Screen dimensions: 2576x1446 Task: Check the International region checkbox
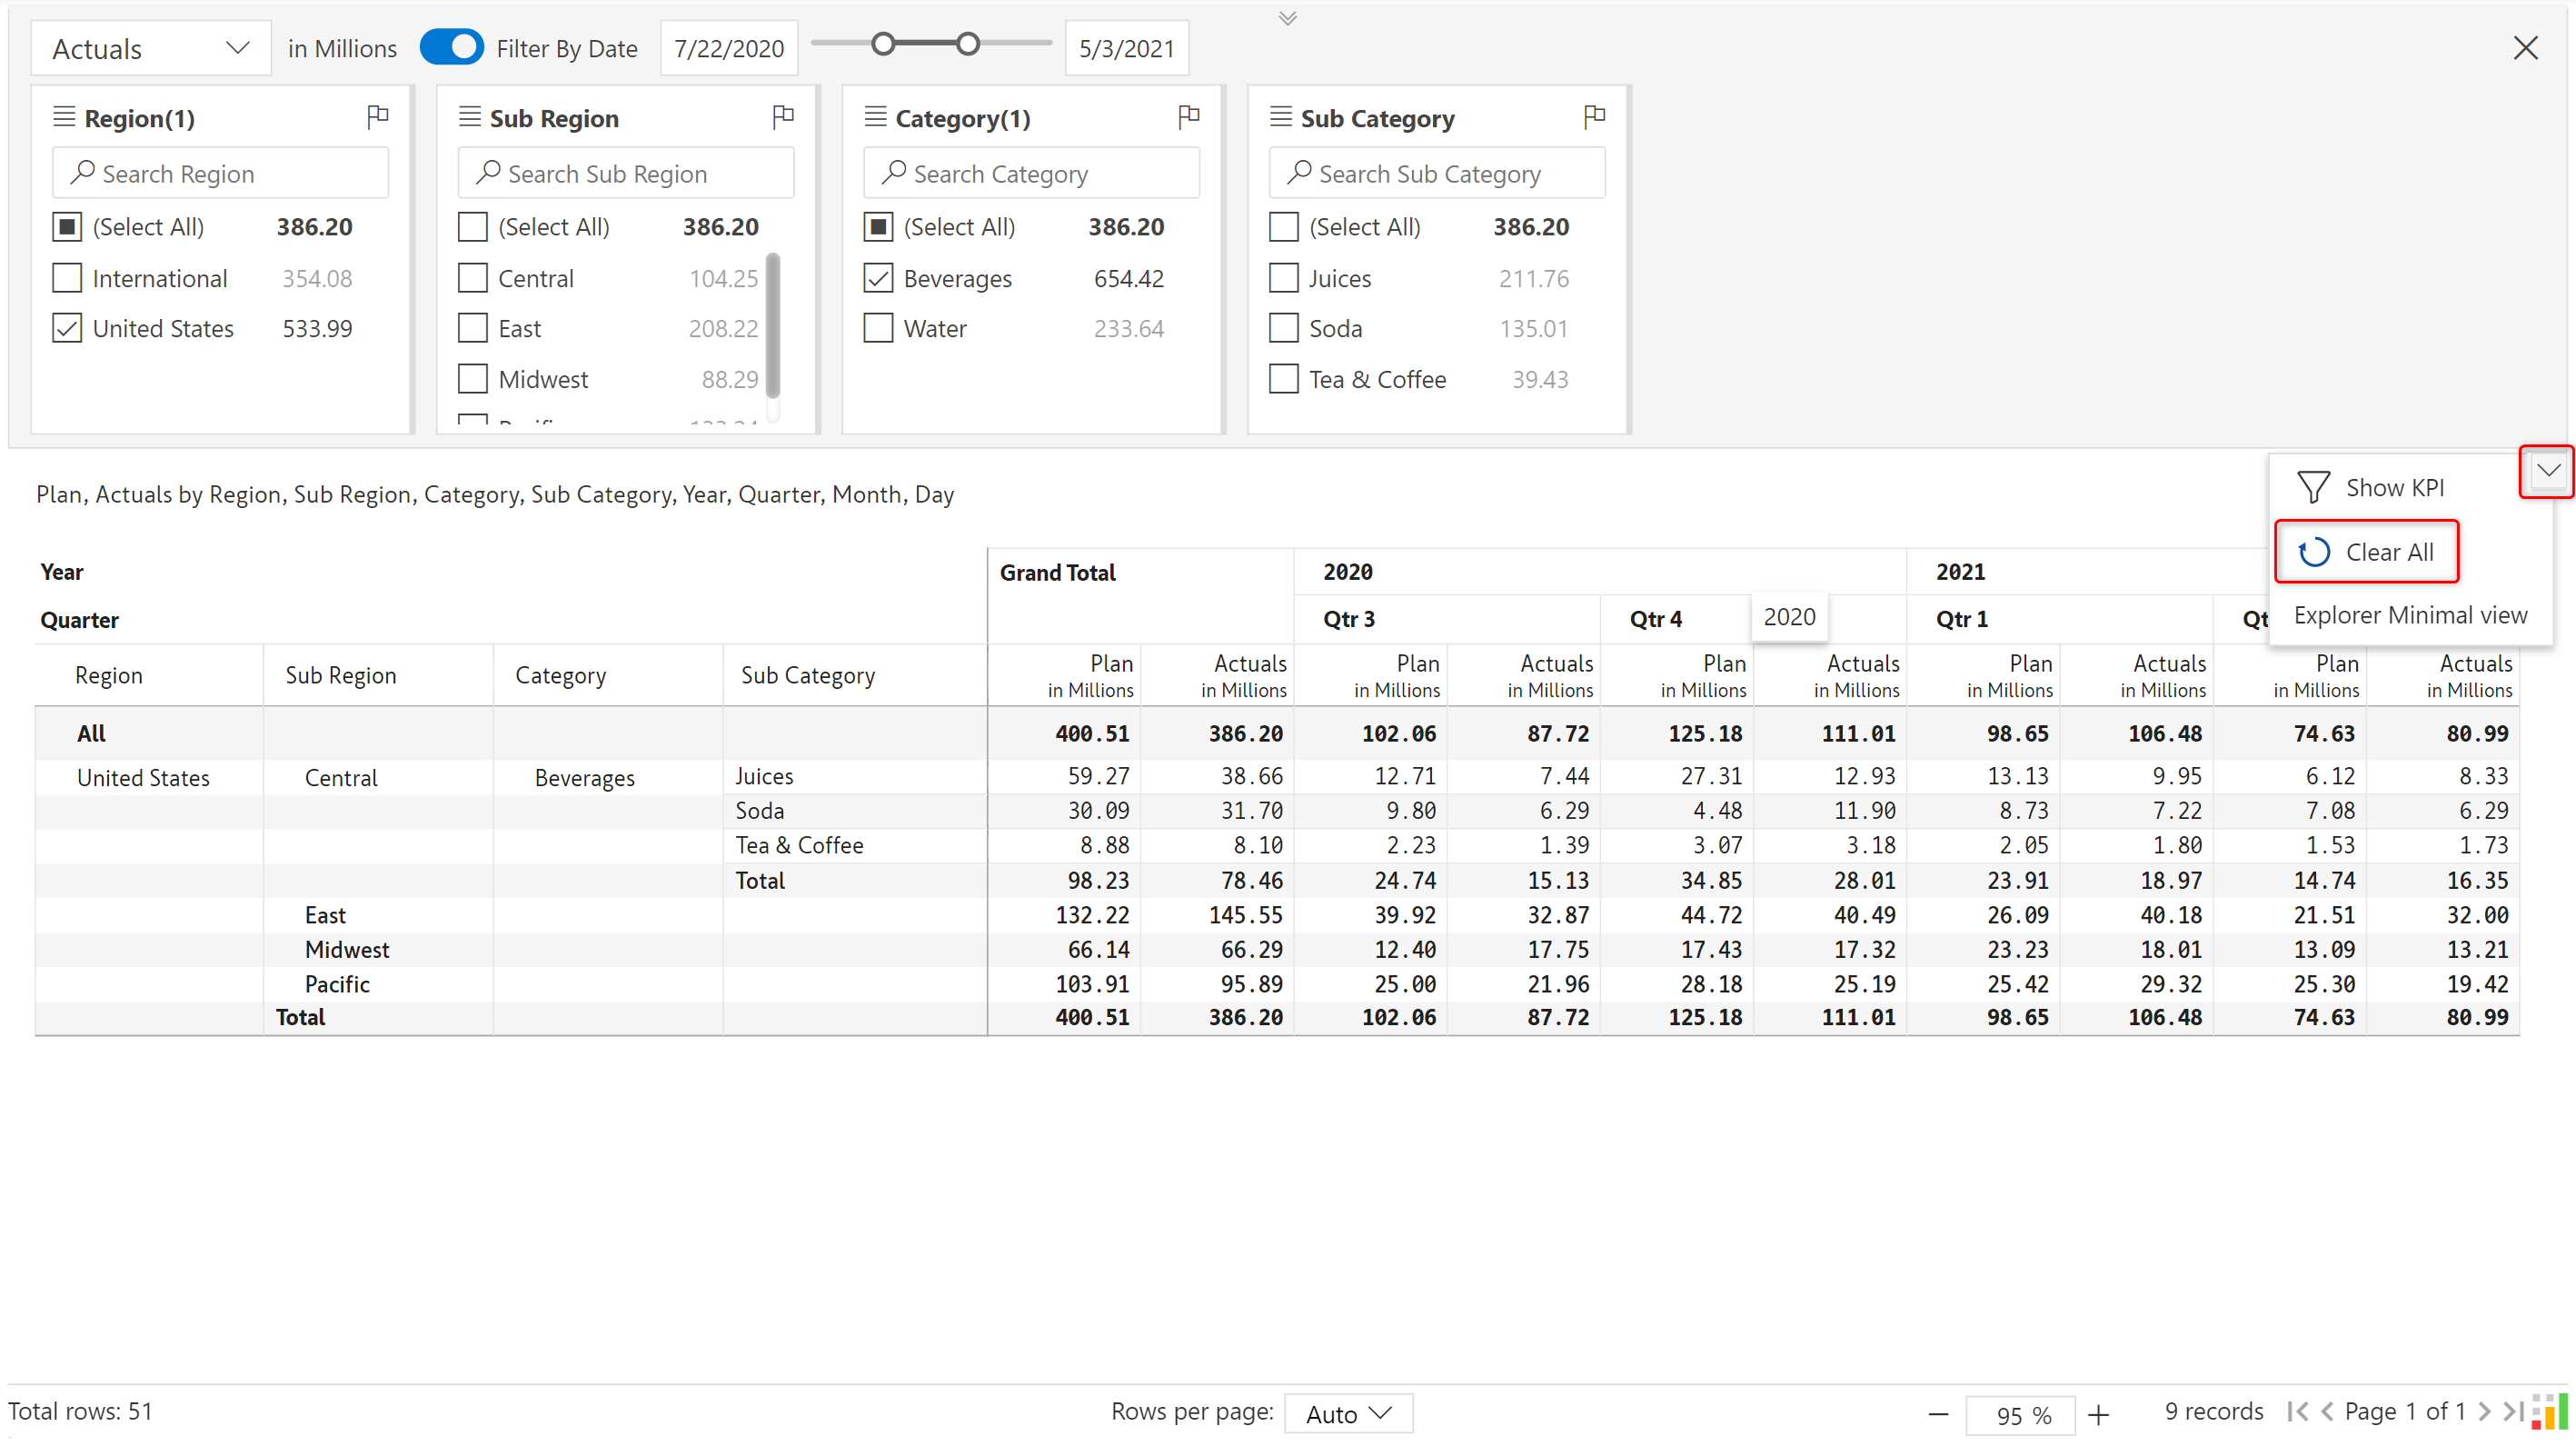pyautogui.click(x=67, y=278)
